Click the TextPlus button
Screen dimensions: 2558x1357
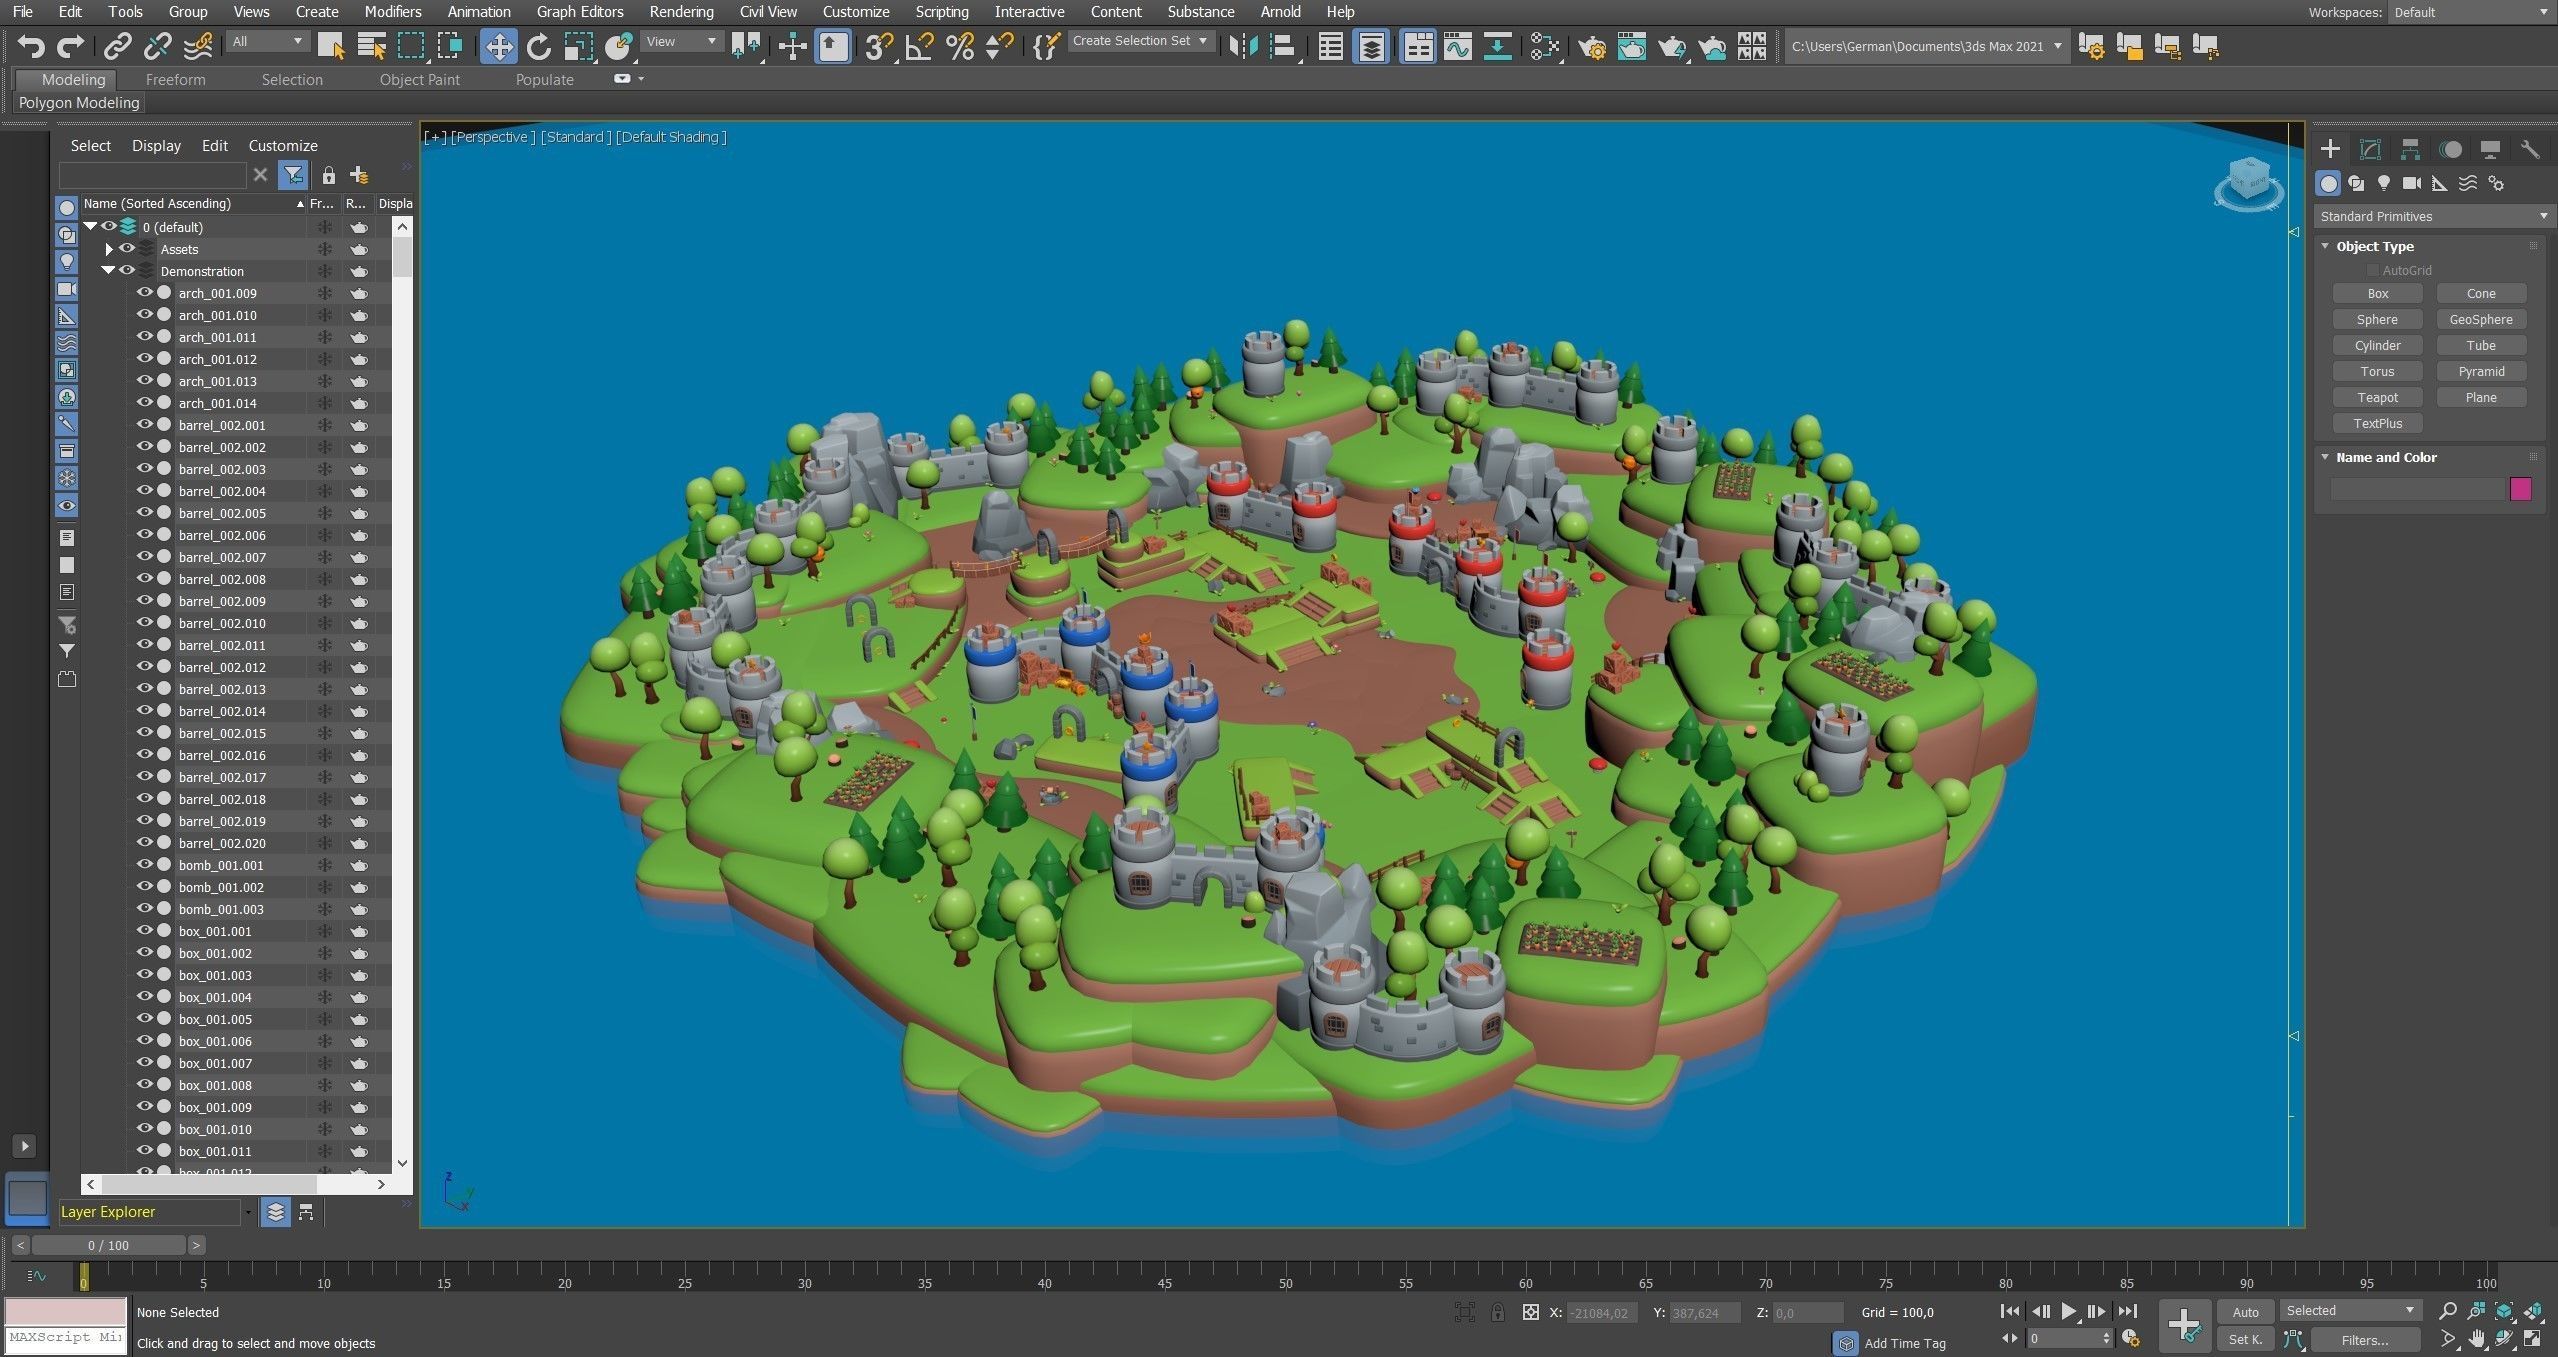coord(2377,423)
